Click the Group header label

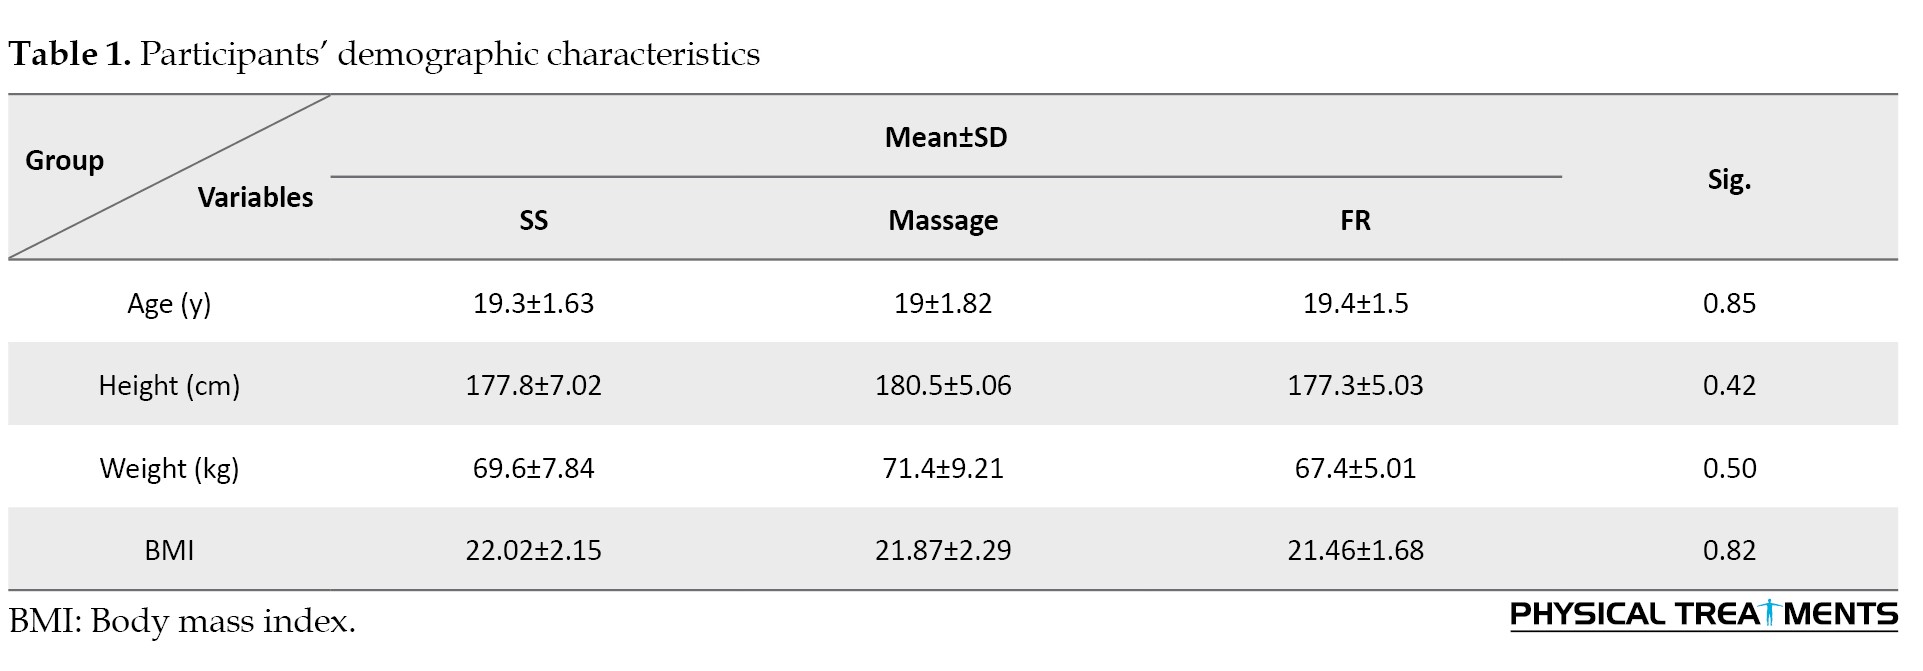click(64, 160)
